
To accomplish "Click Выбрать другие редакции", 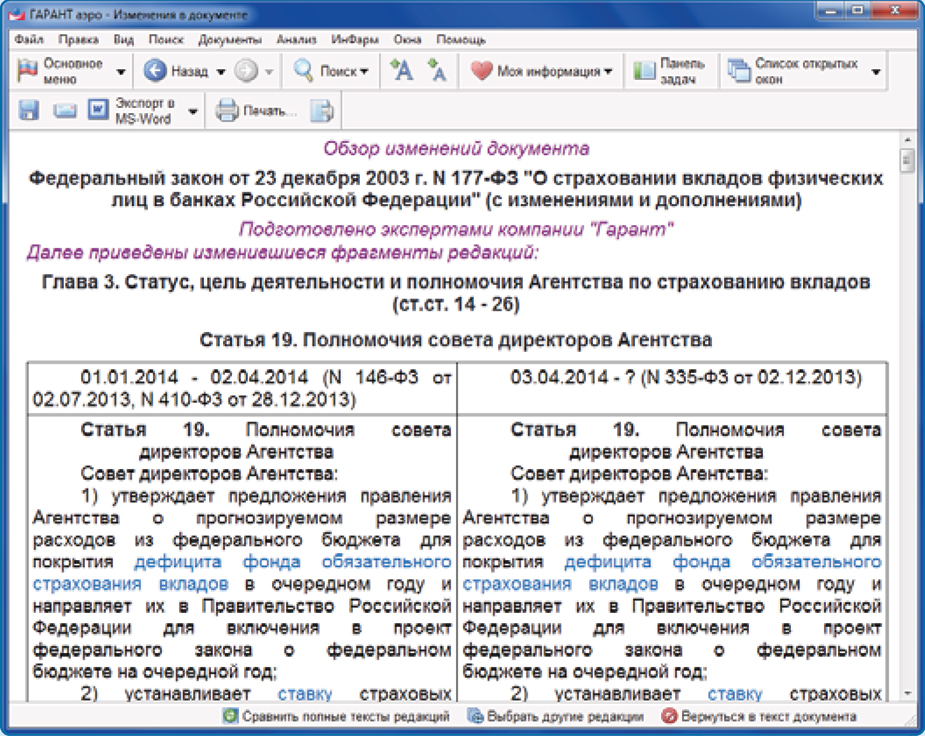I will click(x=555, y=716).
